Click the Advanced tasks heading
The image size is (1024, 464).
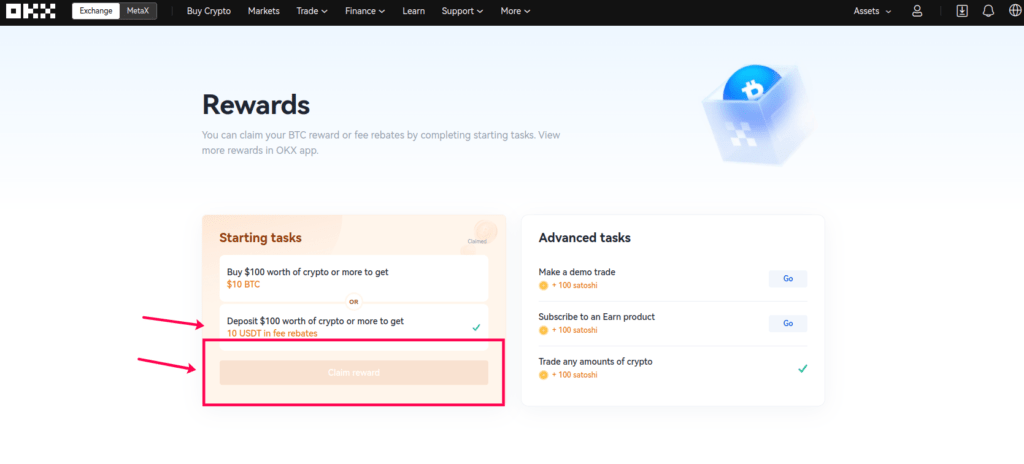584,238
